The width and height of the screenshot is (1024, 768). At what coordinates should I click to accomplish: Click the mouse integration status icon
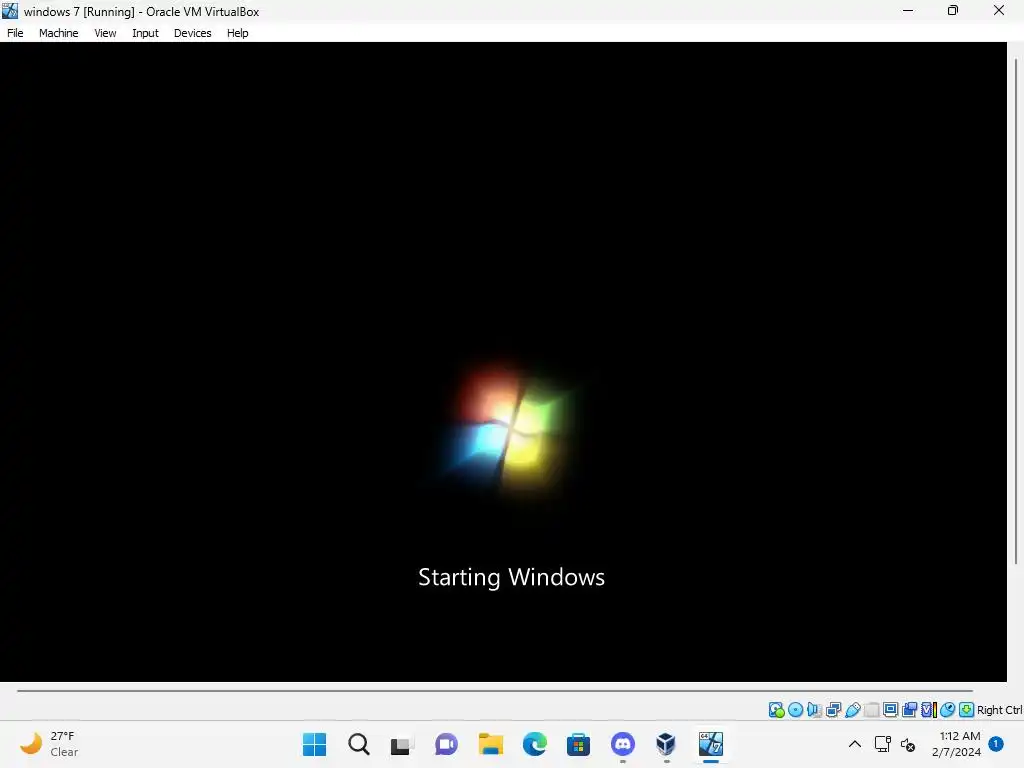click(x=948, y=710)
